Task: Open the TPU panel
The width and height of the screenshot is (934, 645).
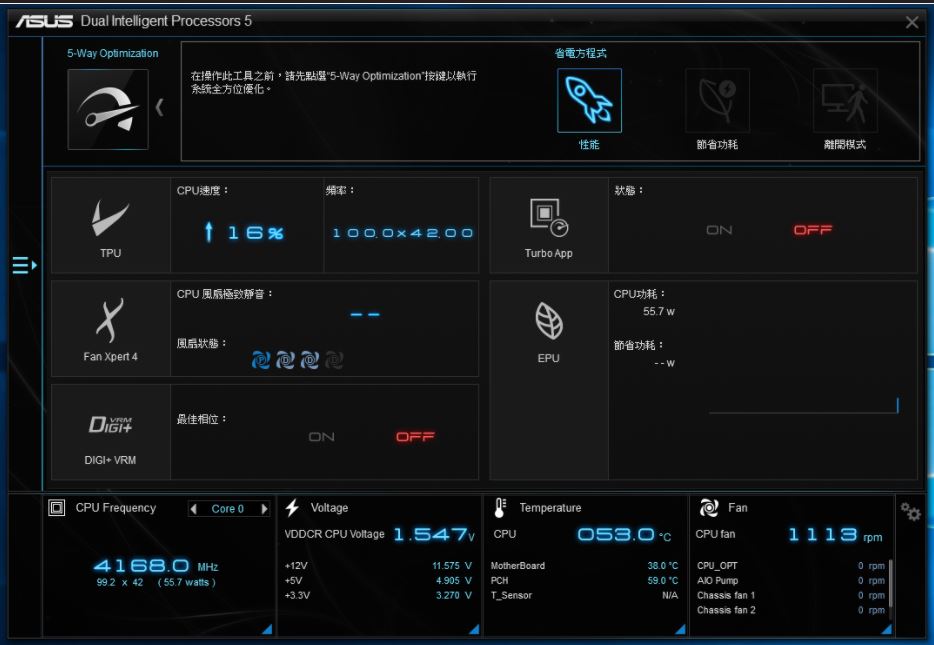Action: click(110, 225)
